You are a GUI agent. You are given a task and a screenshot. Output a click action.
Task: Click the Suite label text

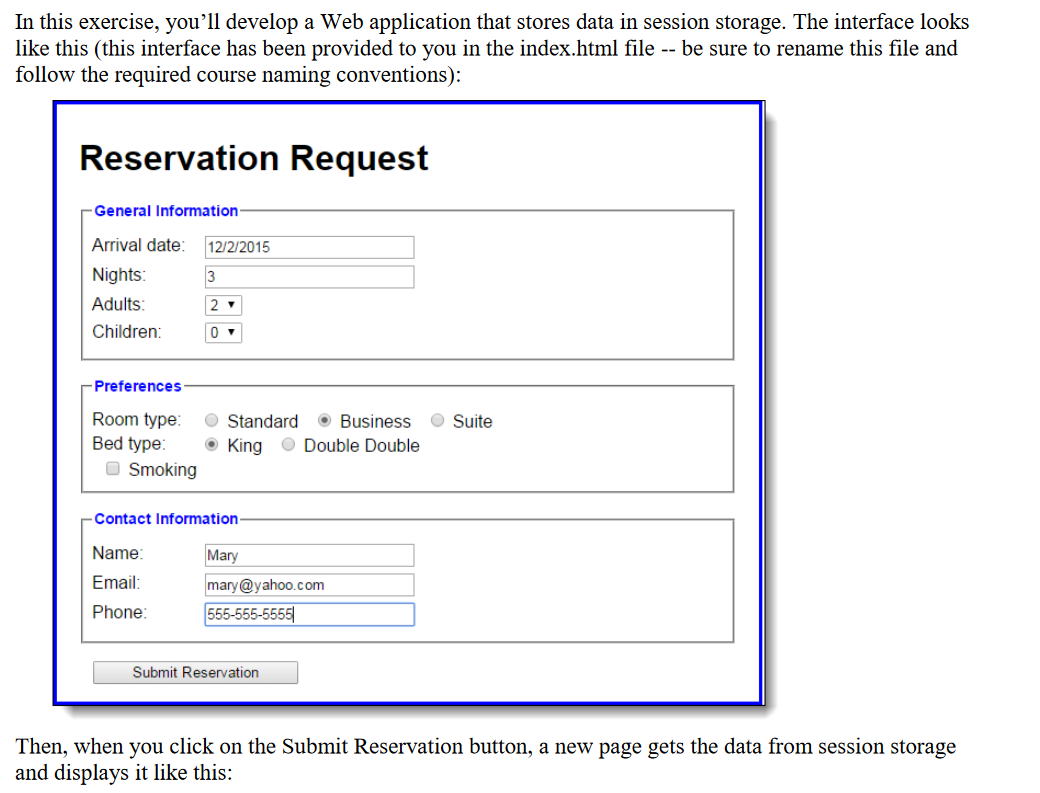[x=472, y=422]
